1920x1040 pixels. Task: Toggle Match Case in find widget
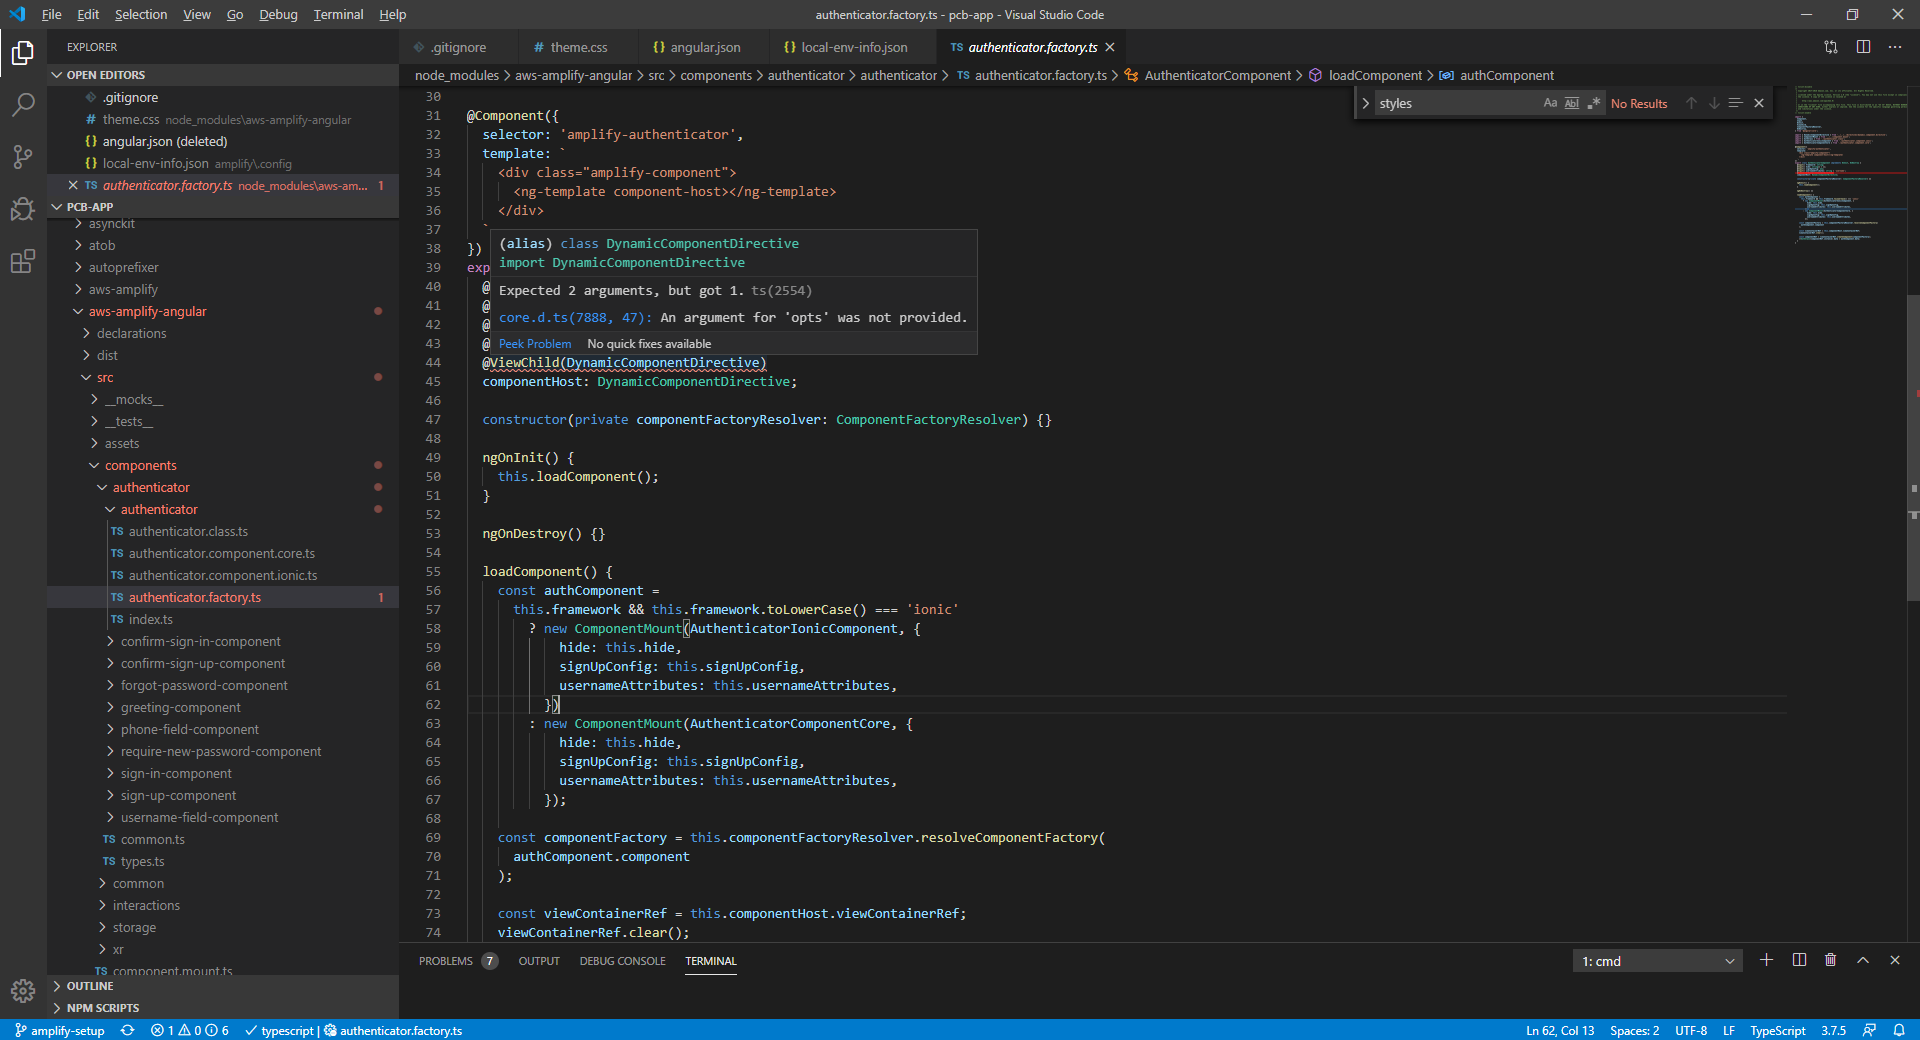point(1550,103)
